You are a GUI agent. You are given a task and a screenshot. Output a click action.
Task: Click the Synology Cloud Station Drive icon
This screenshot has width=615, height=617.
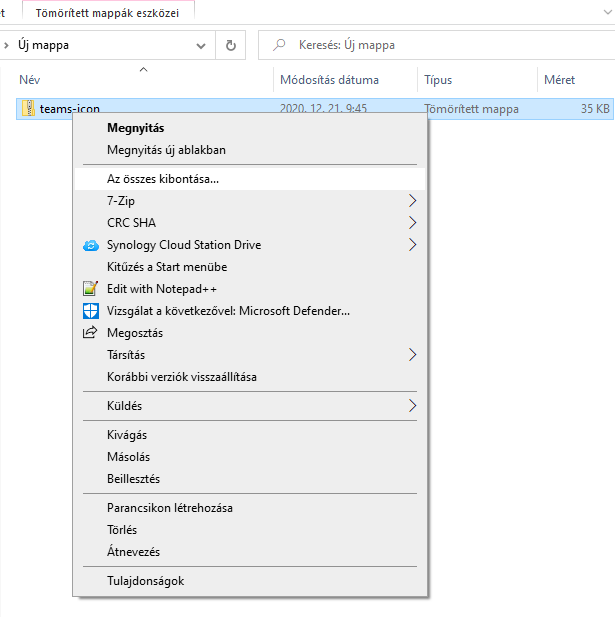[x=90, y=245]
